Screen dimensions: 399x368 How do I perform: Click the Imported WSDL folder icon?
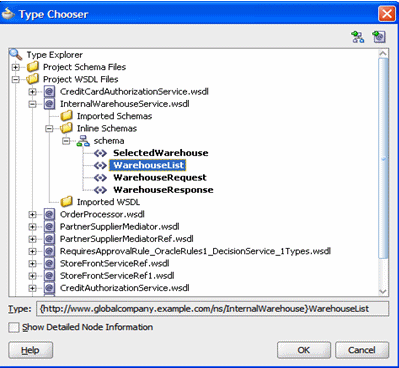(x=66, y=202)
